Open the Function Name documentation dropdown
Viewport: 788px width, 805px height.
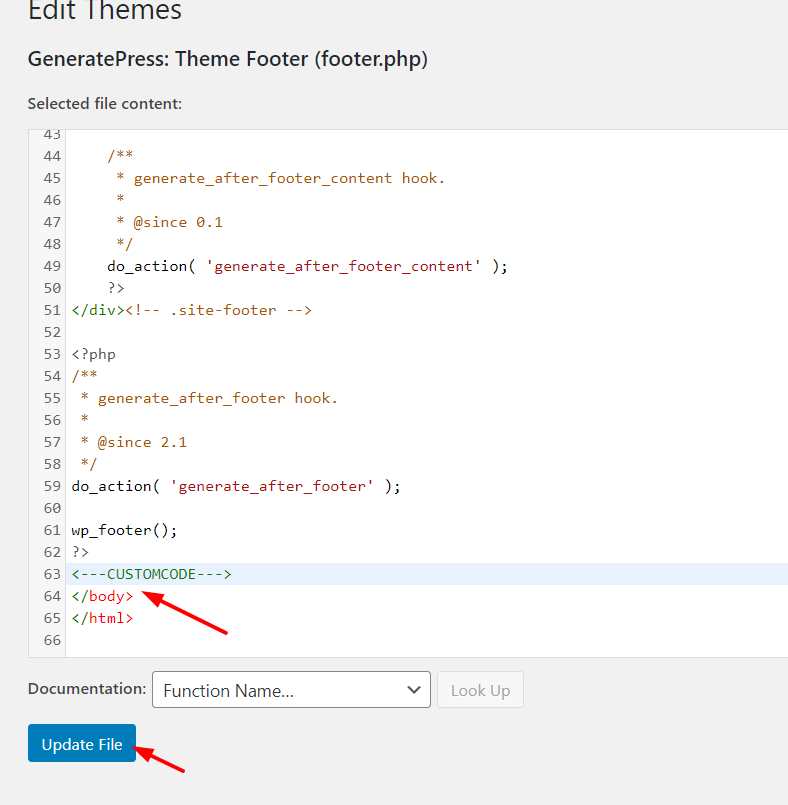pos(291,689)
